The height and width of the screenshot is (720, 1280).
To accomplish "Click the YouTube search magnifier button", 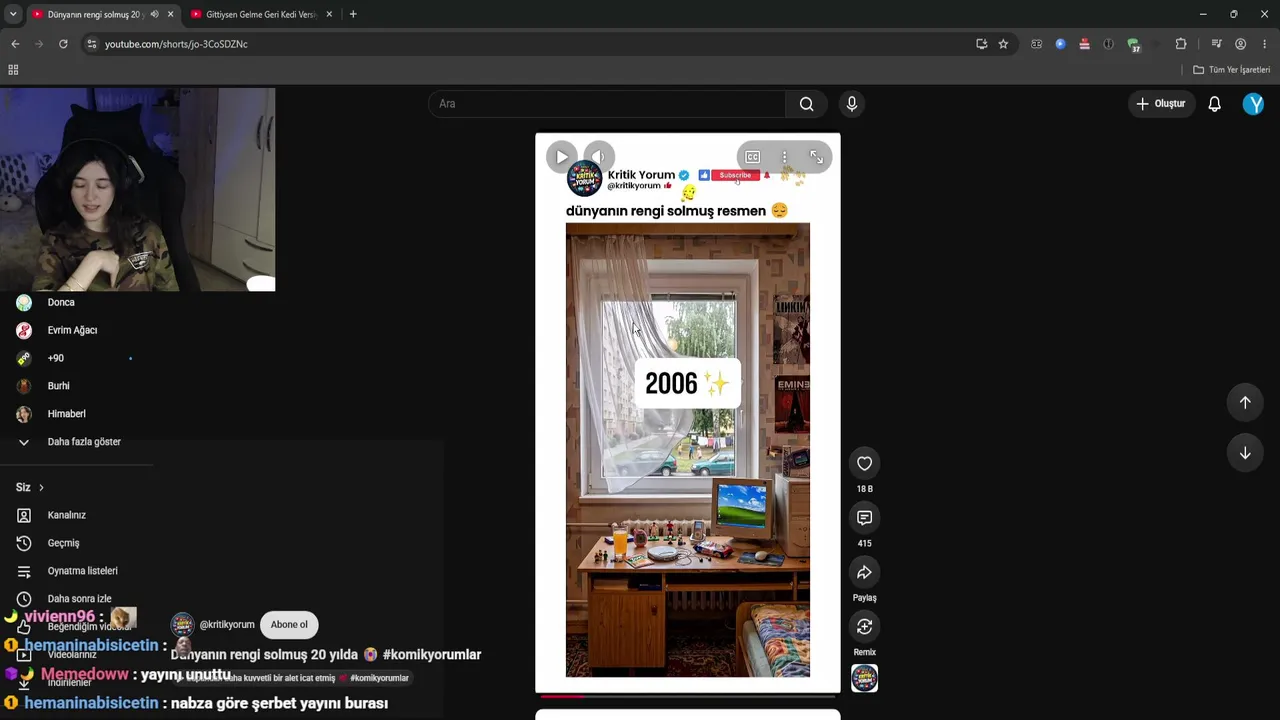I will point(806,104).
